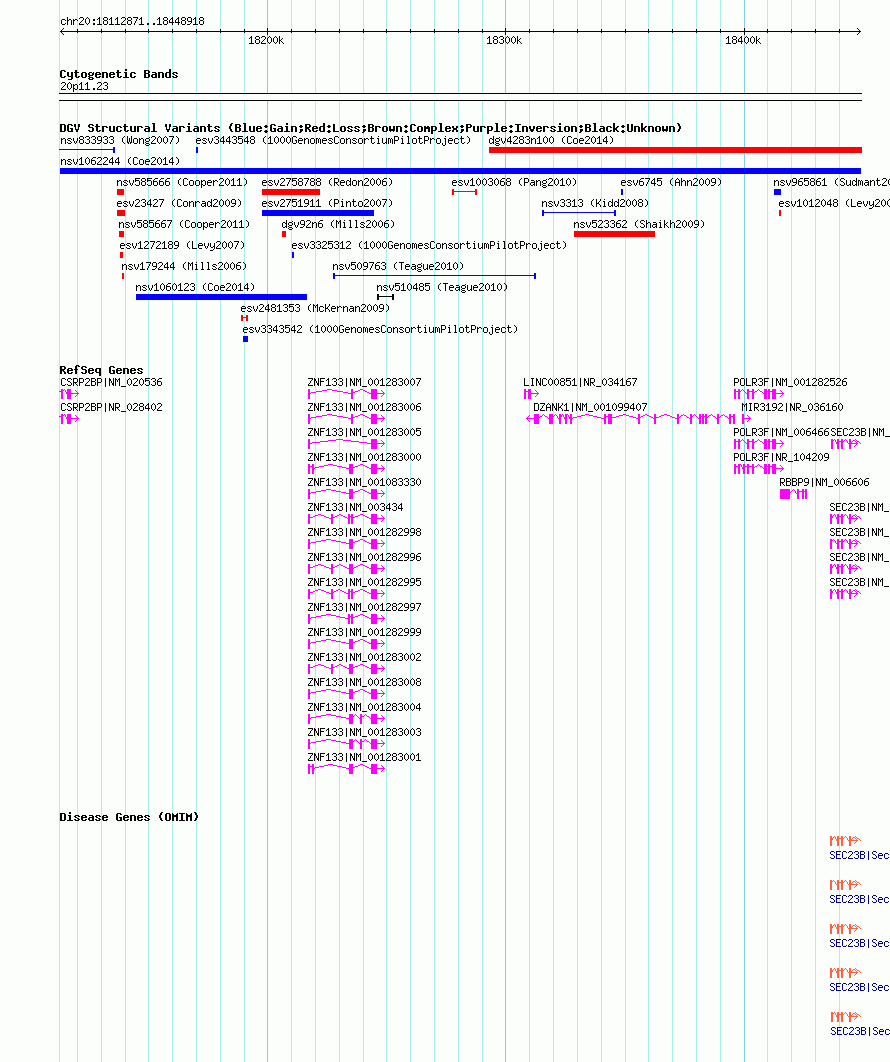Click ZNF133|NM_001282999 transcript label
Screen dimensions: 890x1062
[x=364, y=632]
